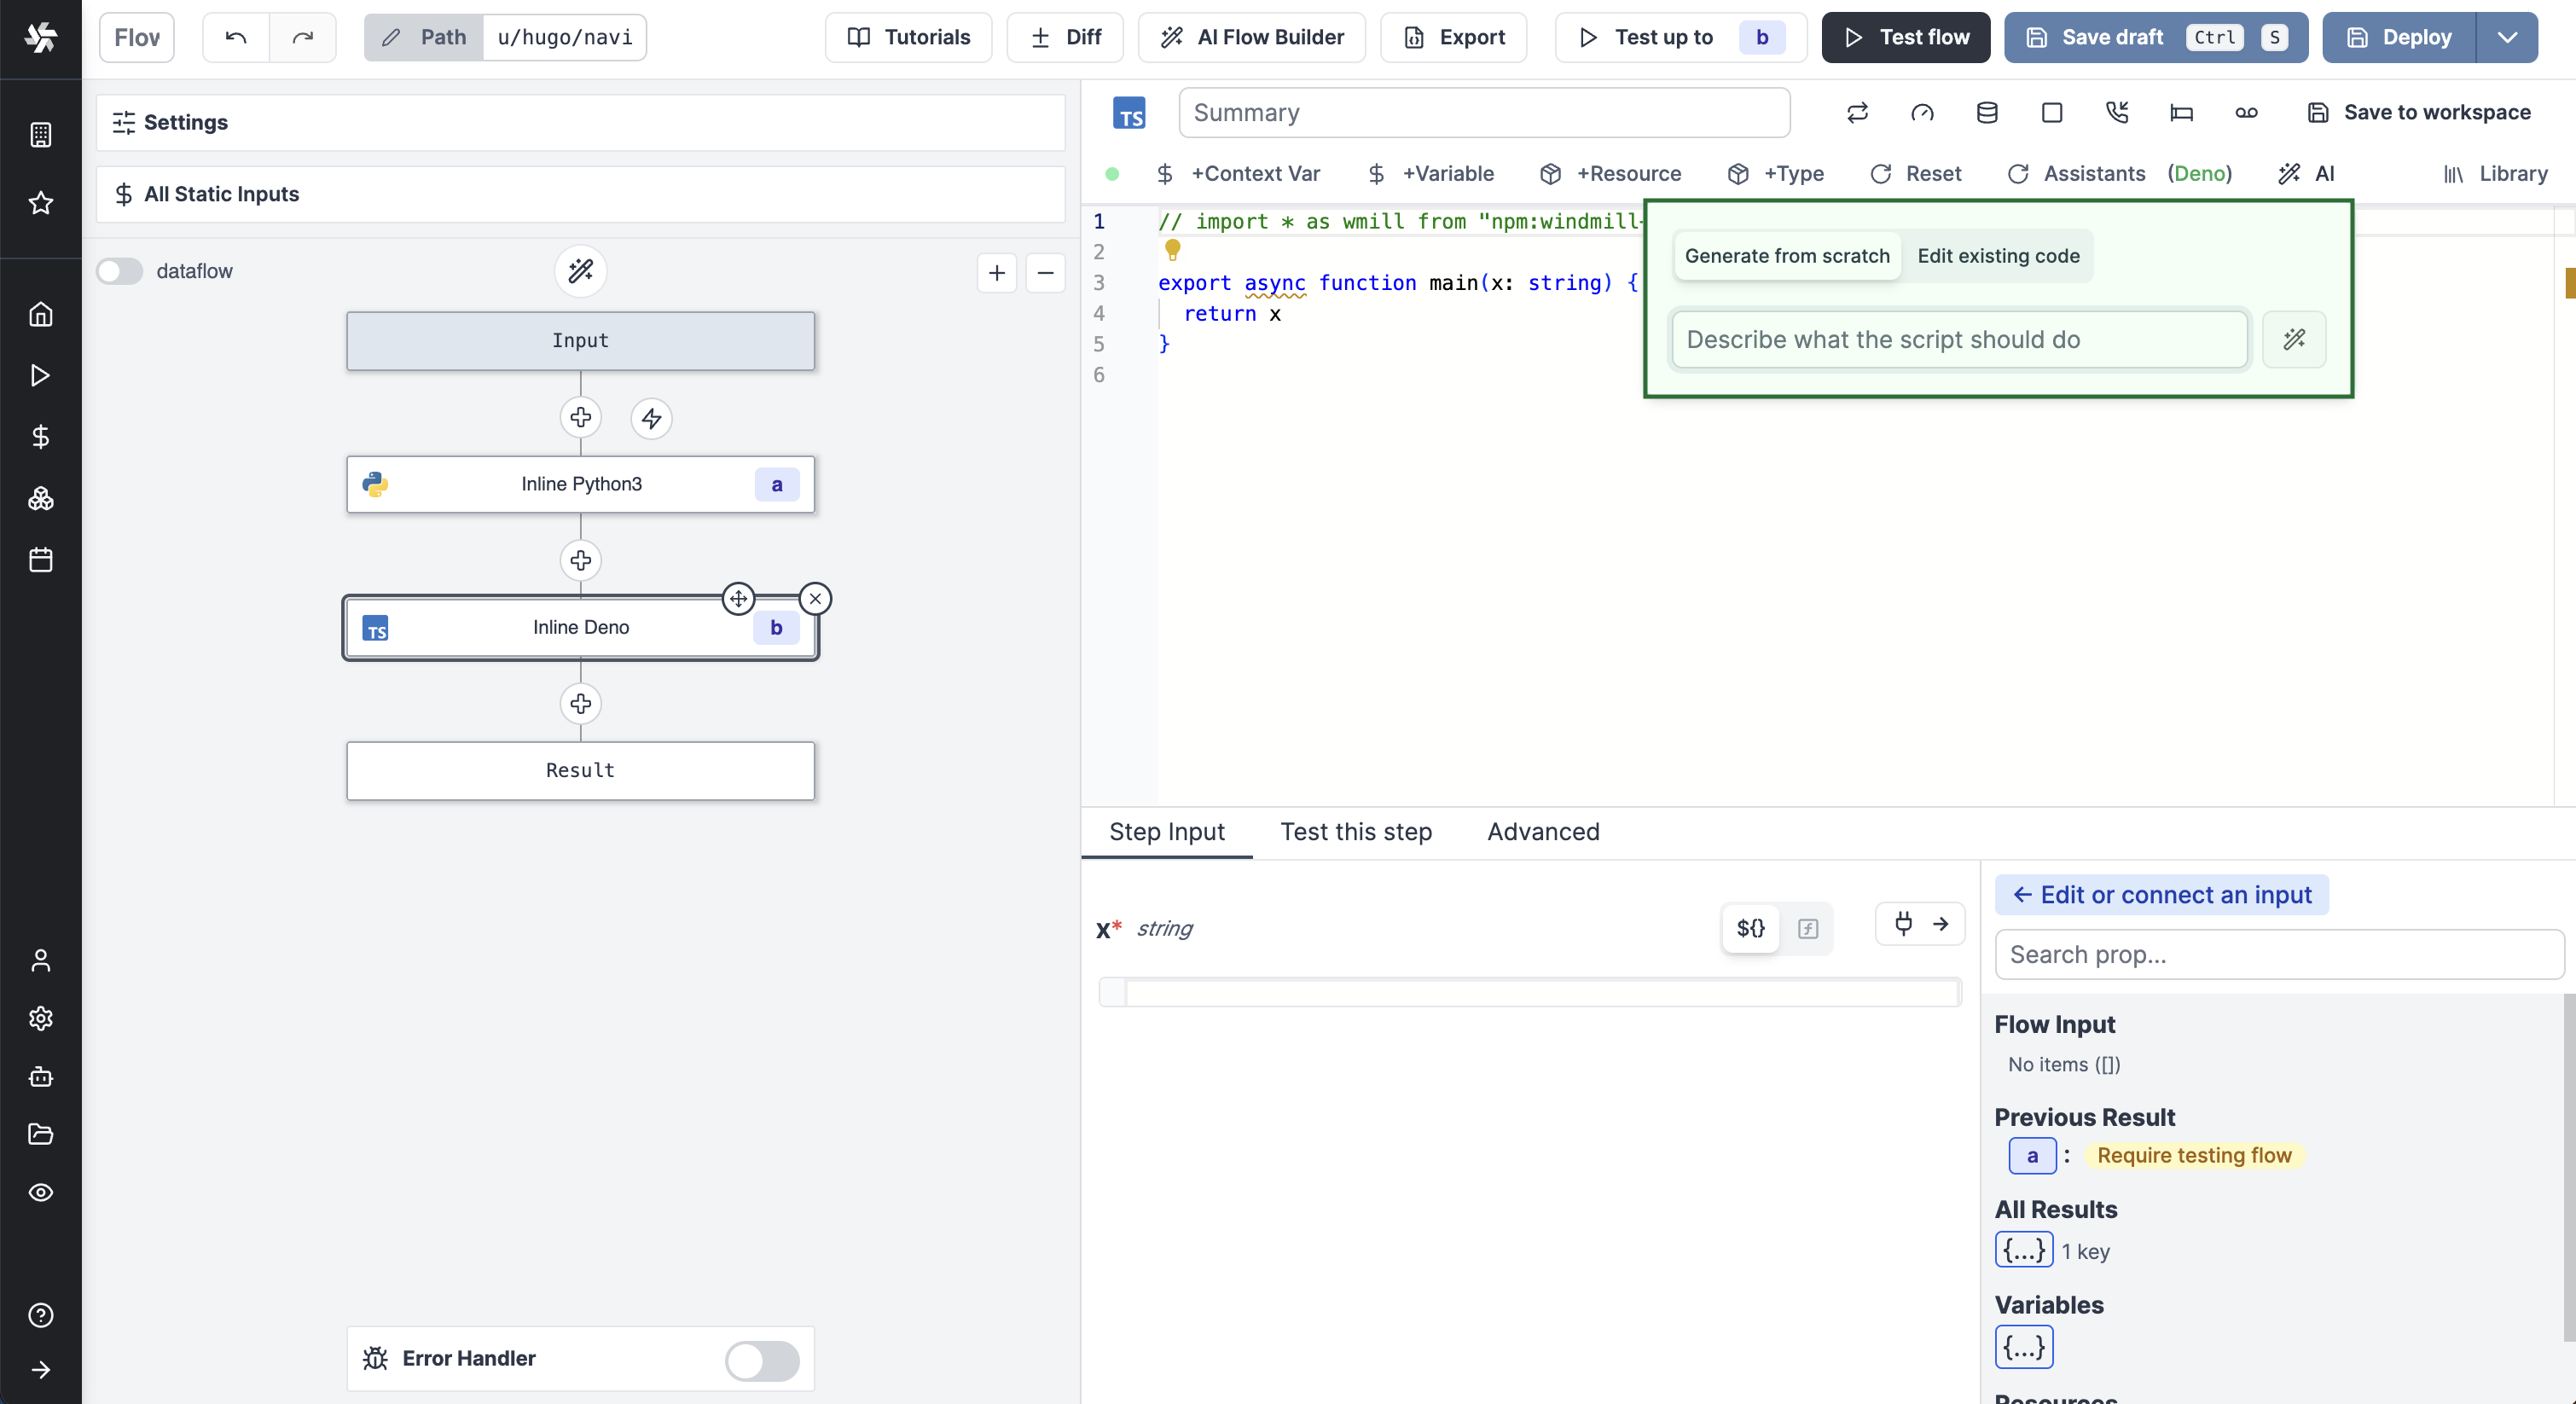Screen dimensions: 2576x1404
Task: Click the lightning bolt trigger icon
Action: click(x=651, y=418)
